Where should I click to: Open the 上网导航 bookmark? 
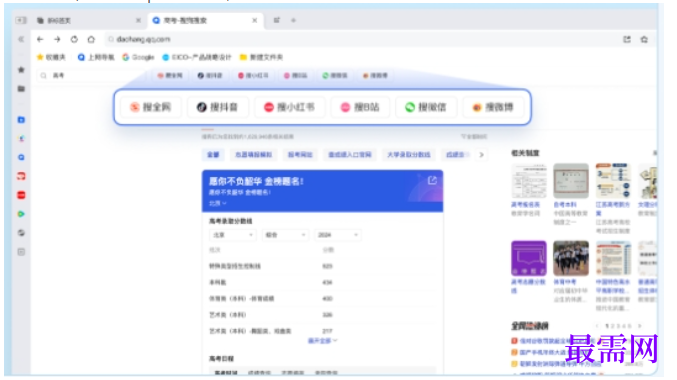pyautogui.click(x=96, y=57)
